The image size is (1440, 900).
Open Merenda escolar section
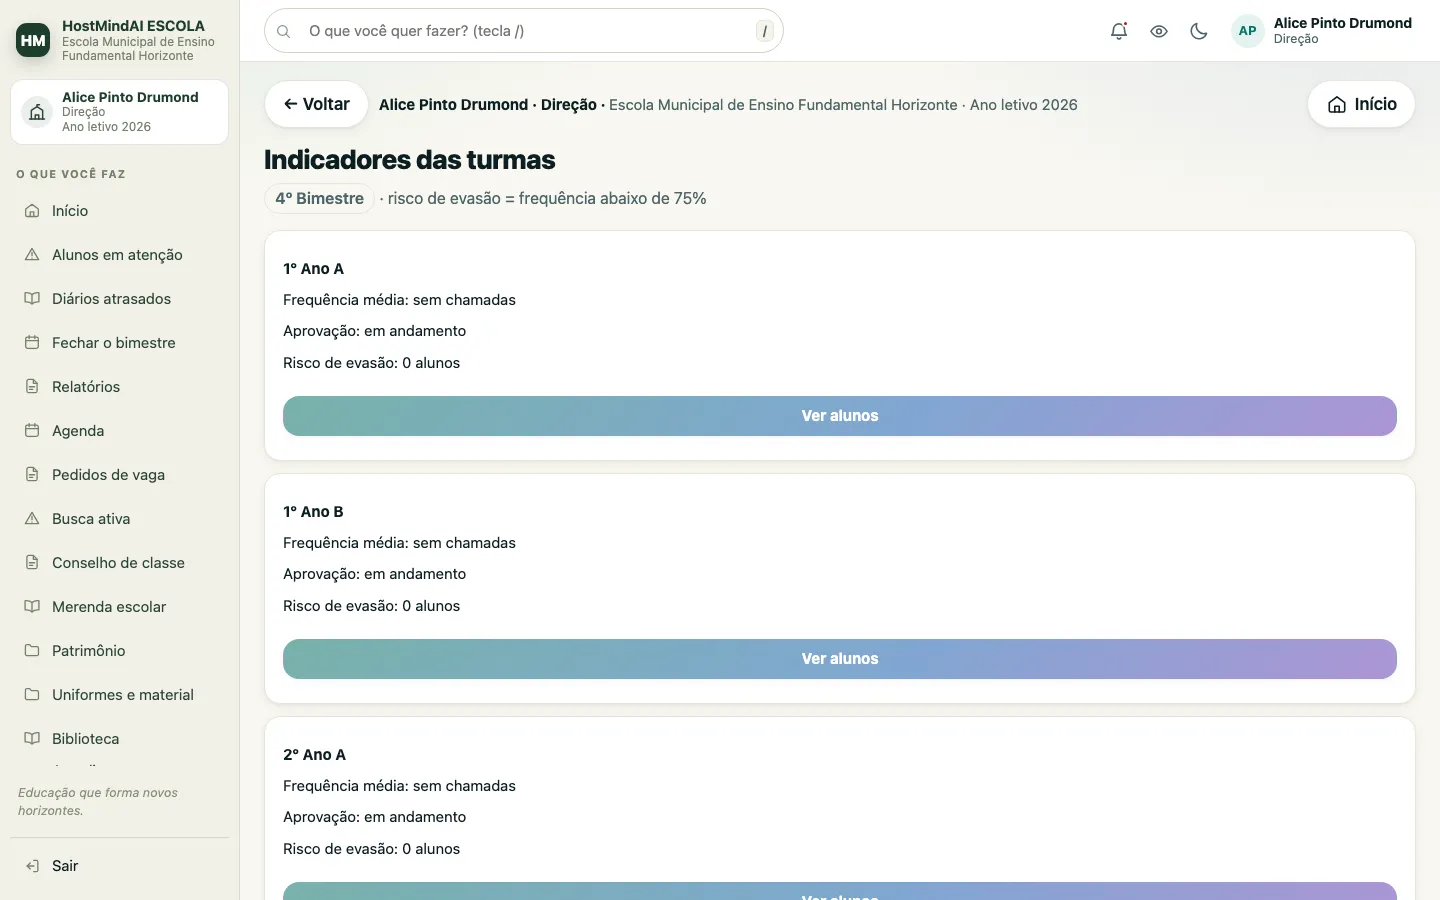point(119,607)
